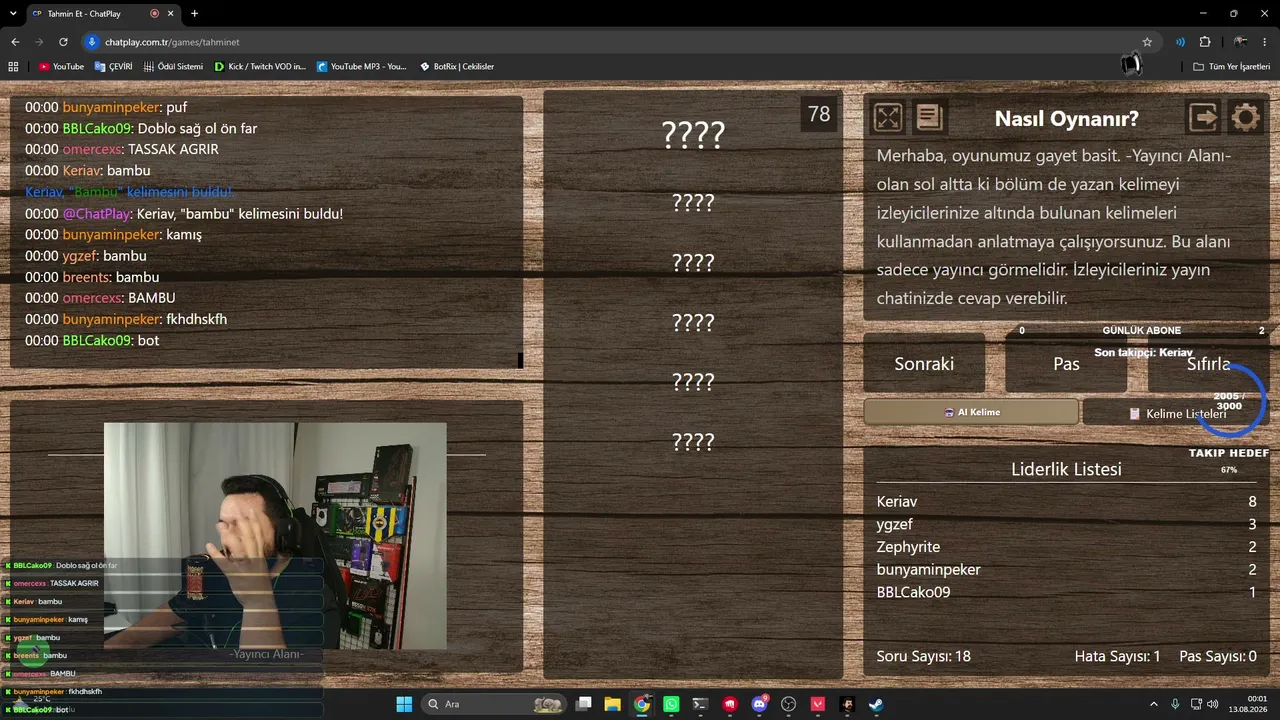Click the exit arrow icon in game header
Viewport: 1280px width, 720px height.
(1204, 118)
